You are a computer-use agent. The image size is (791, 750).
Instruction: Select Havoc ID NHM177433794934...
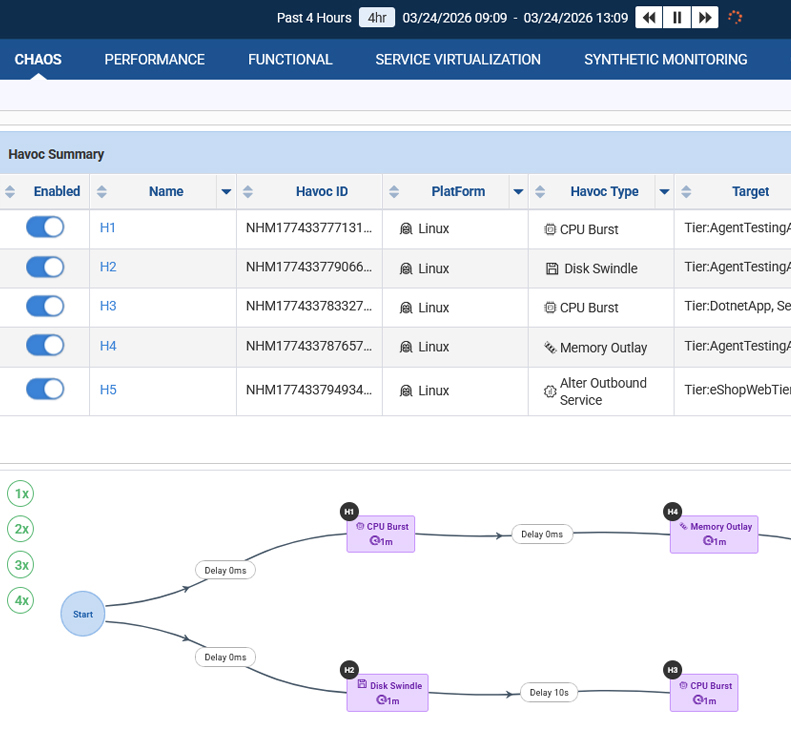click(x=309, y=390)
